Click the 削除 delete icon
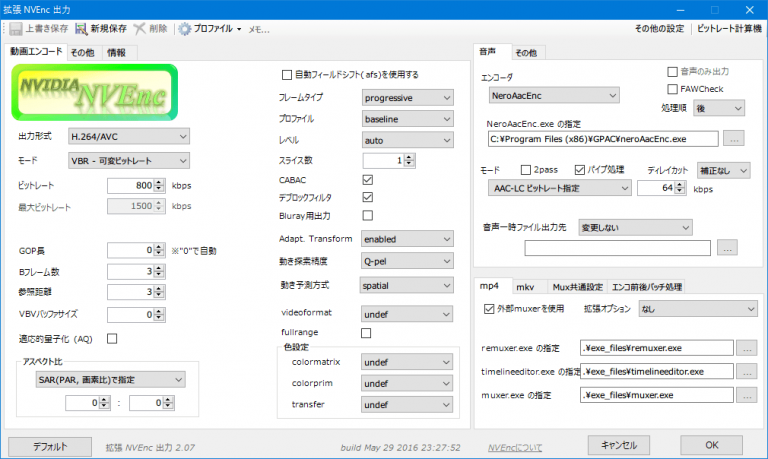 click(140, 29)
